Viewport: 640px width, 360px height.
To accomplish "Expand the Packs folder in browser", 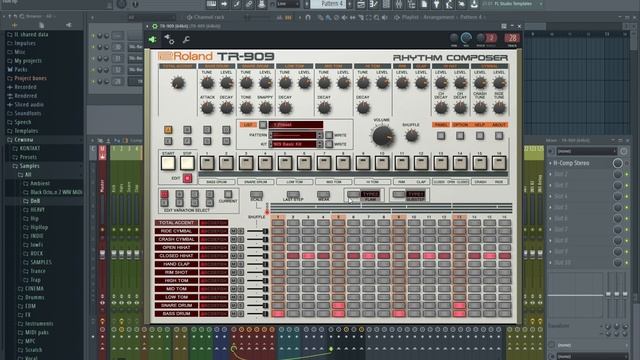I will [20, 69].
